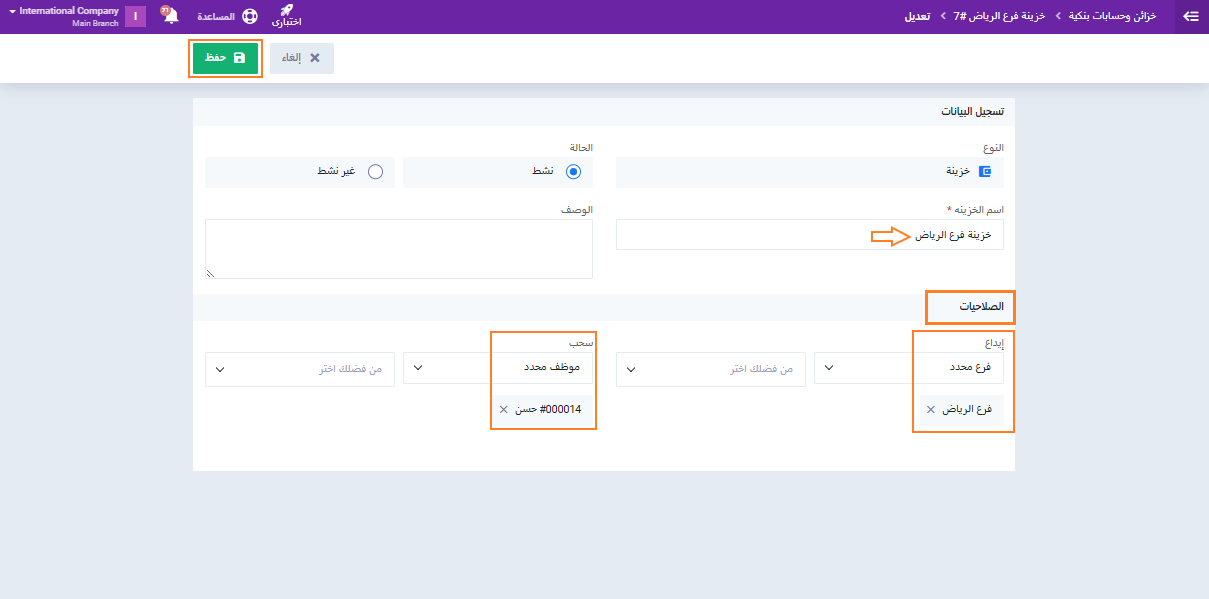The width and height of the screenshot is (1209, 599).
Task: Expand withdrawal employee من فضلك اختر selector
Action: 300,369
